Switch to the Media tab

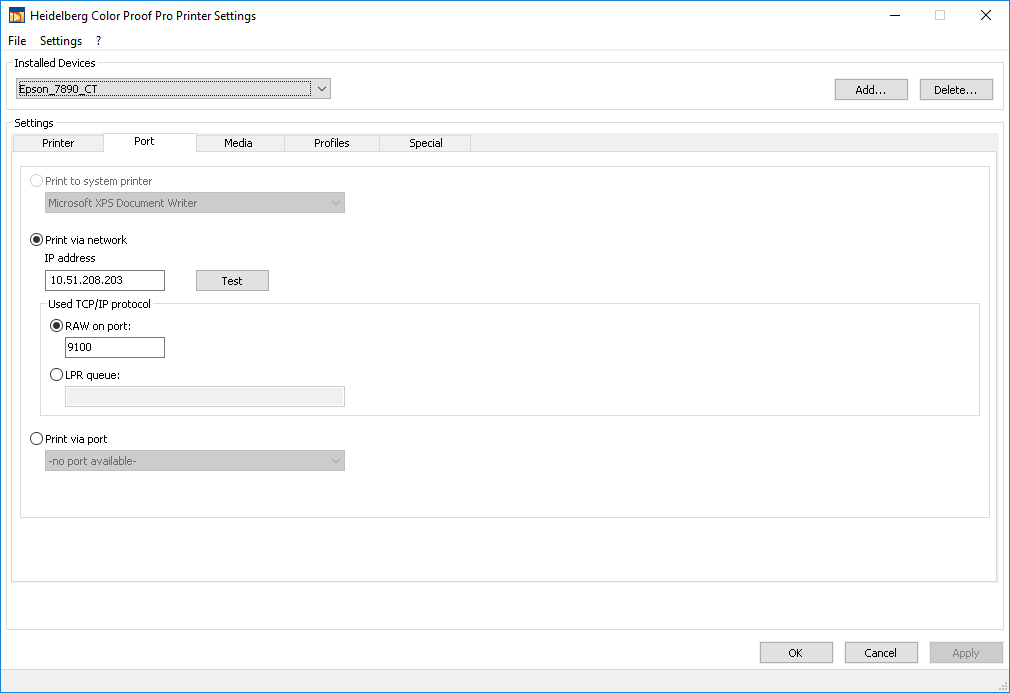click(x=238, y=143)
